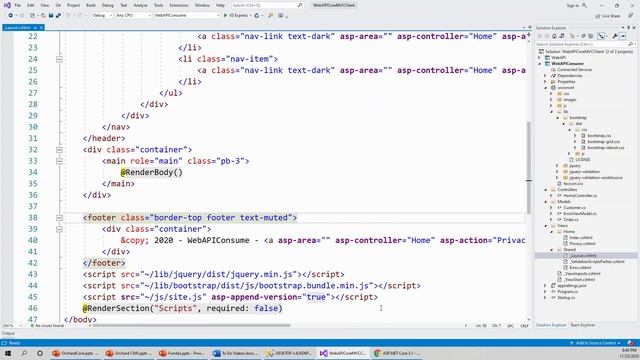Viewport: 640px width, 360px height.
Task: Collapse the code block at line 24
Action: 59,59
